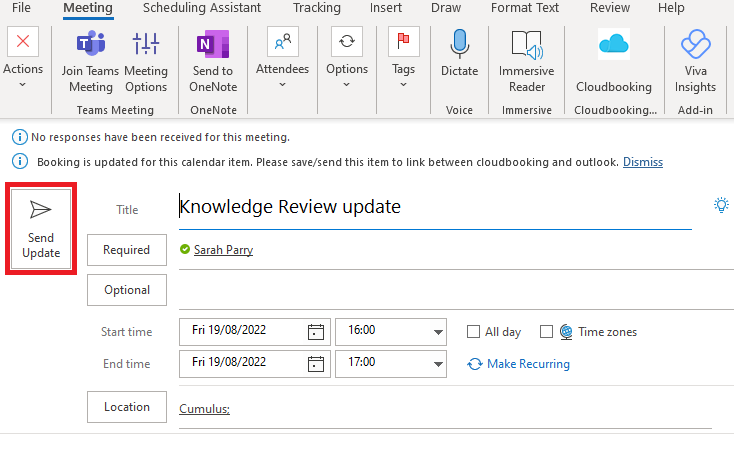Click the Attendees people icon

point(283,41)
